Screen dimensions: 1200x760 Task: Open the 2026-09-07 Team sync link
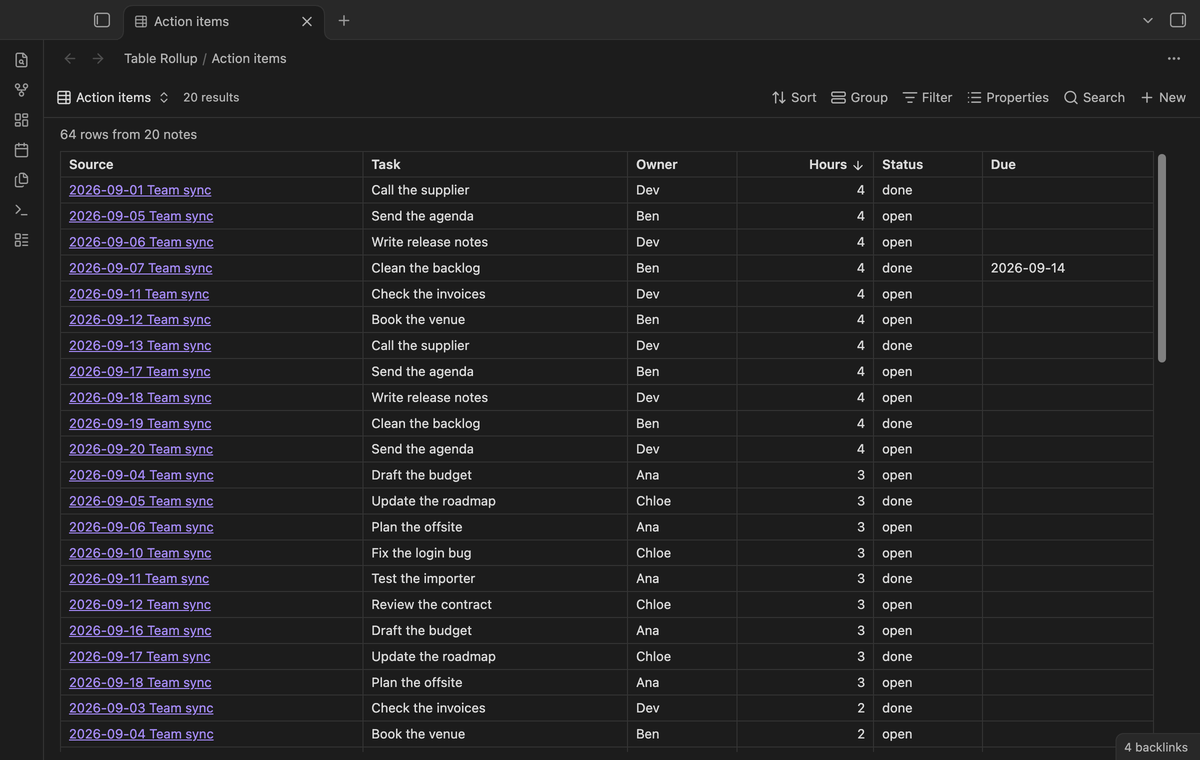(141, 268)
